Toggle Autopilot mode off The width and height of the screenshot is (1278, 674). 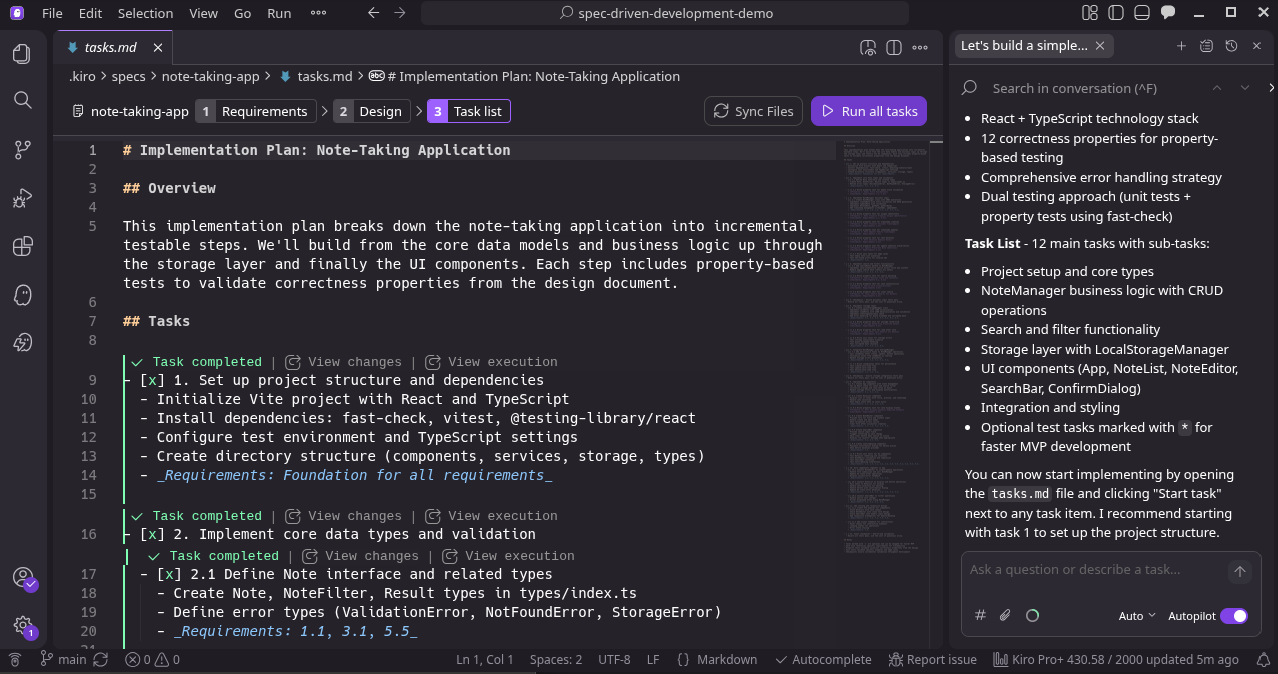click(x=1235, y=615)
